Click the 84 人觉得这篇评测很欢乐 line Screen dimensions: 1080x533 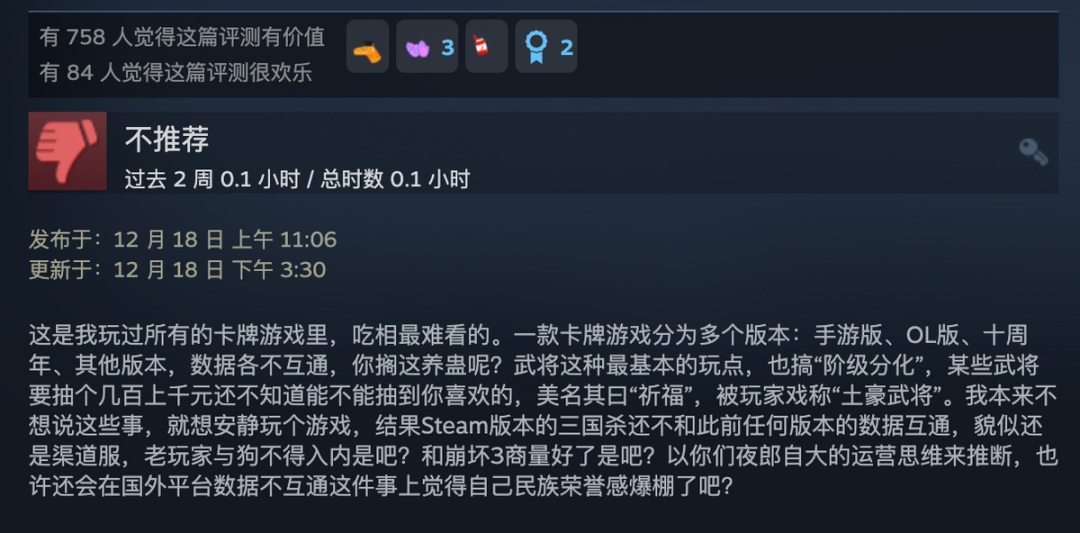[176, 72]
